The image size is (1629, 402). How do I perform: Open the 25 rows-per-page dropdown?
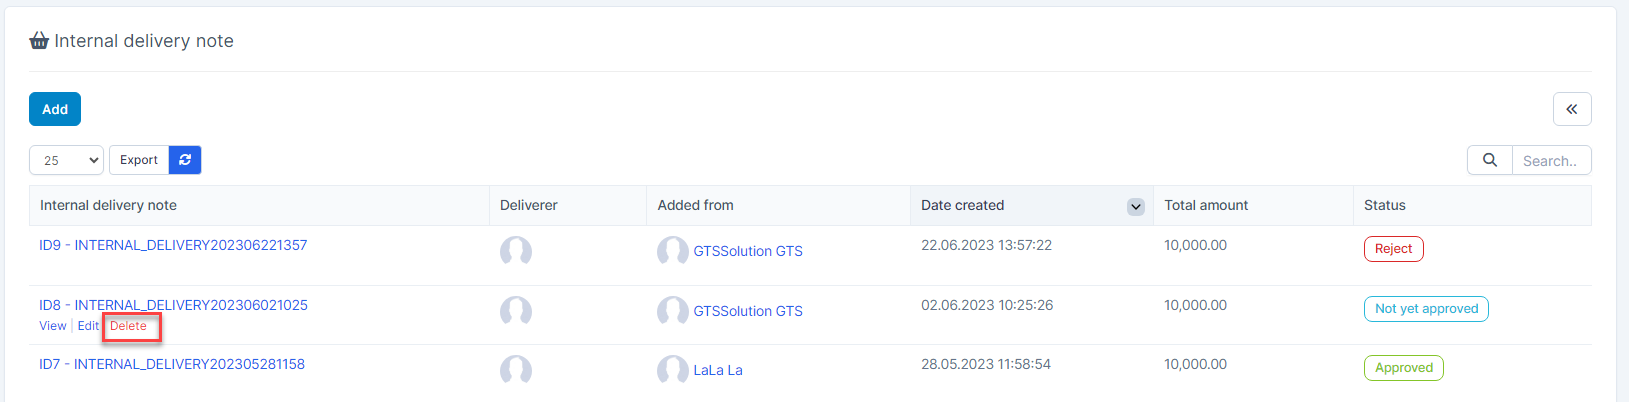(66, 160)
